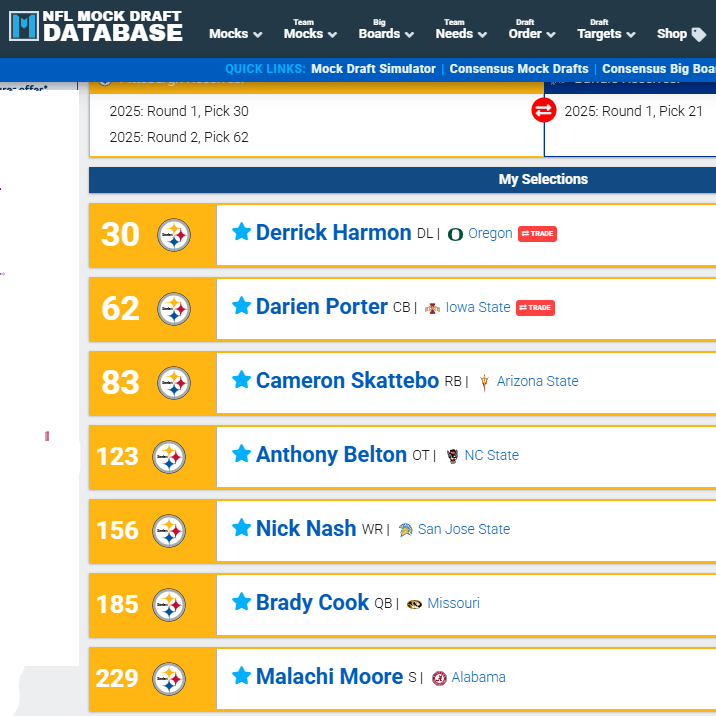
Task: Click the red trade swap icon
Action: tap(543, 111)
